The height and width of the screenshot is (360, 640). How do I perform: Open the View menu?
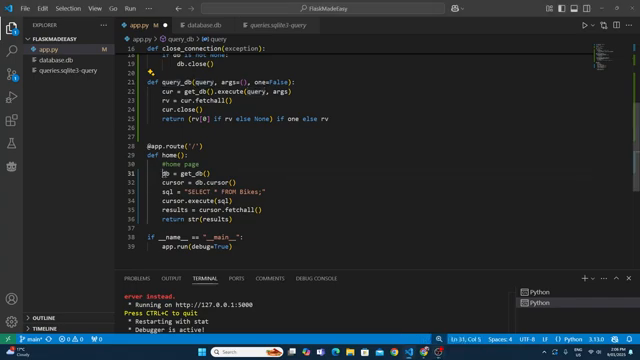(x=95, y=9)
